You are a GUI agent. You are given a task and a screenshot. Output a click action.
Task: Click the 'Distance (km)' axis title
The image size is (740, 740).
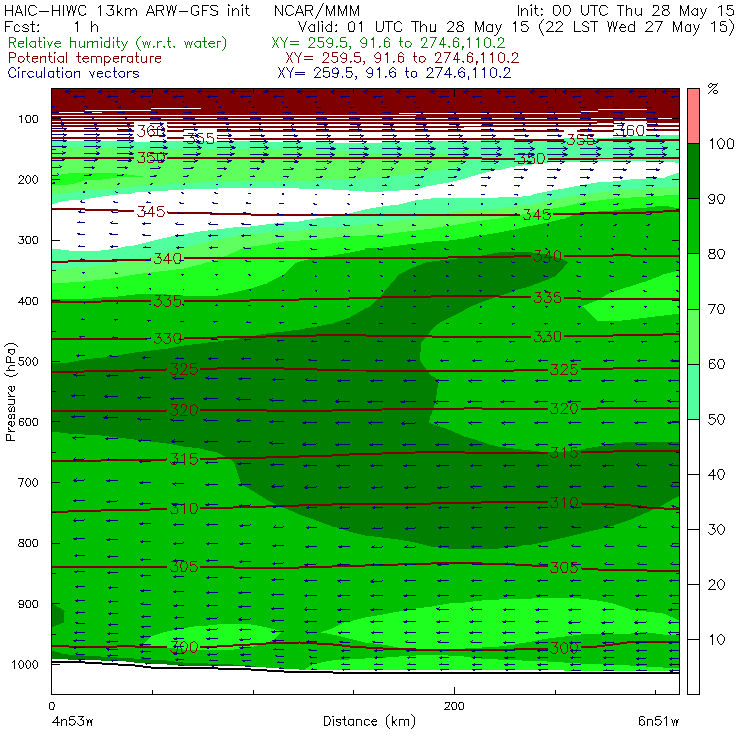click(370, 721)
